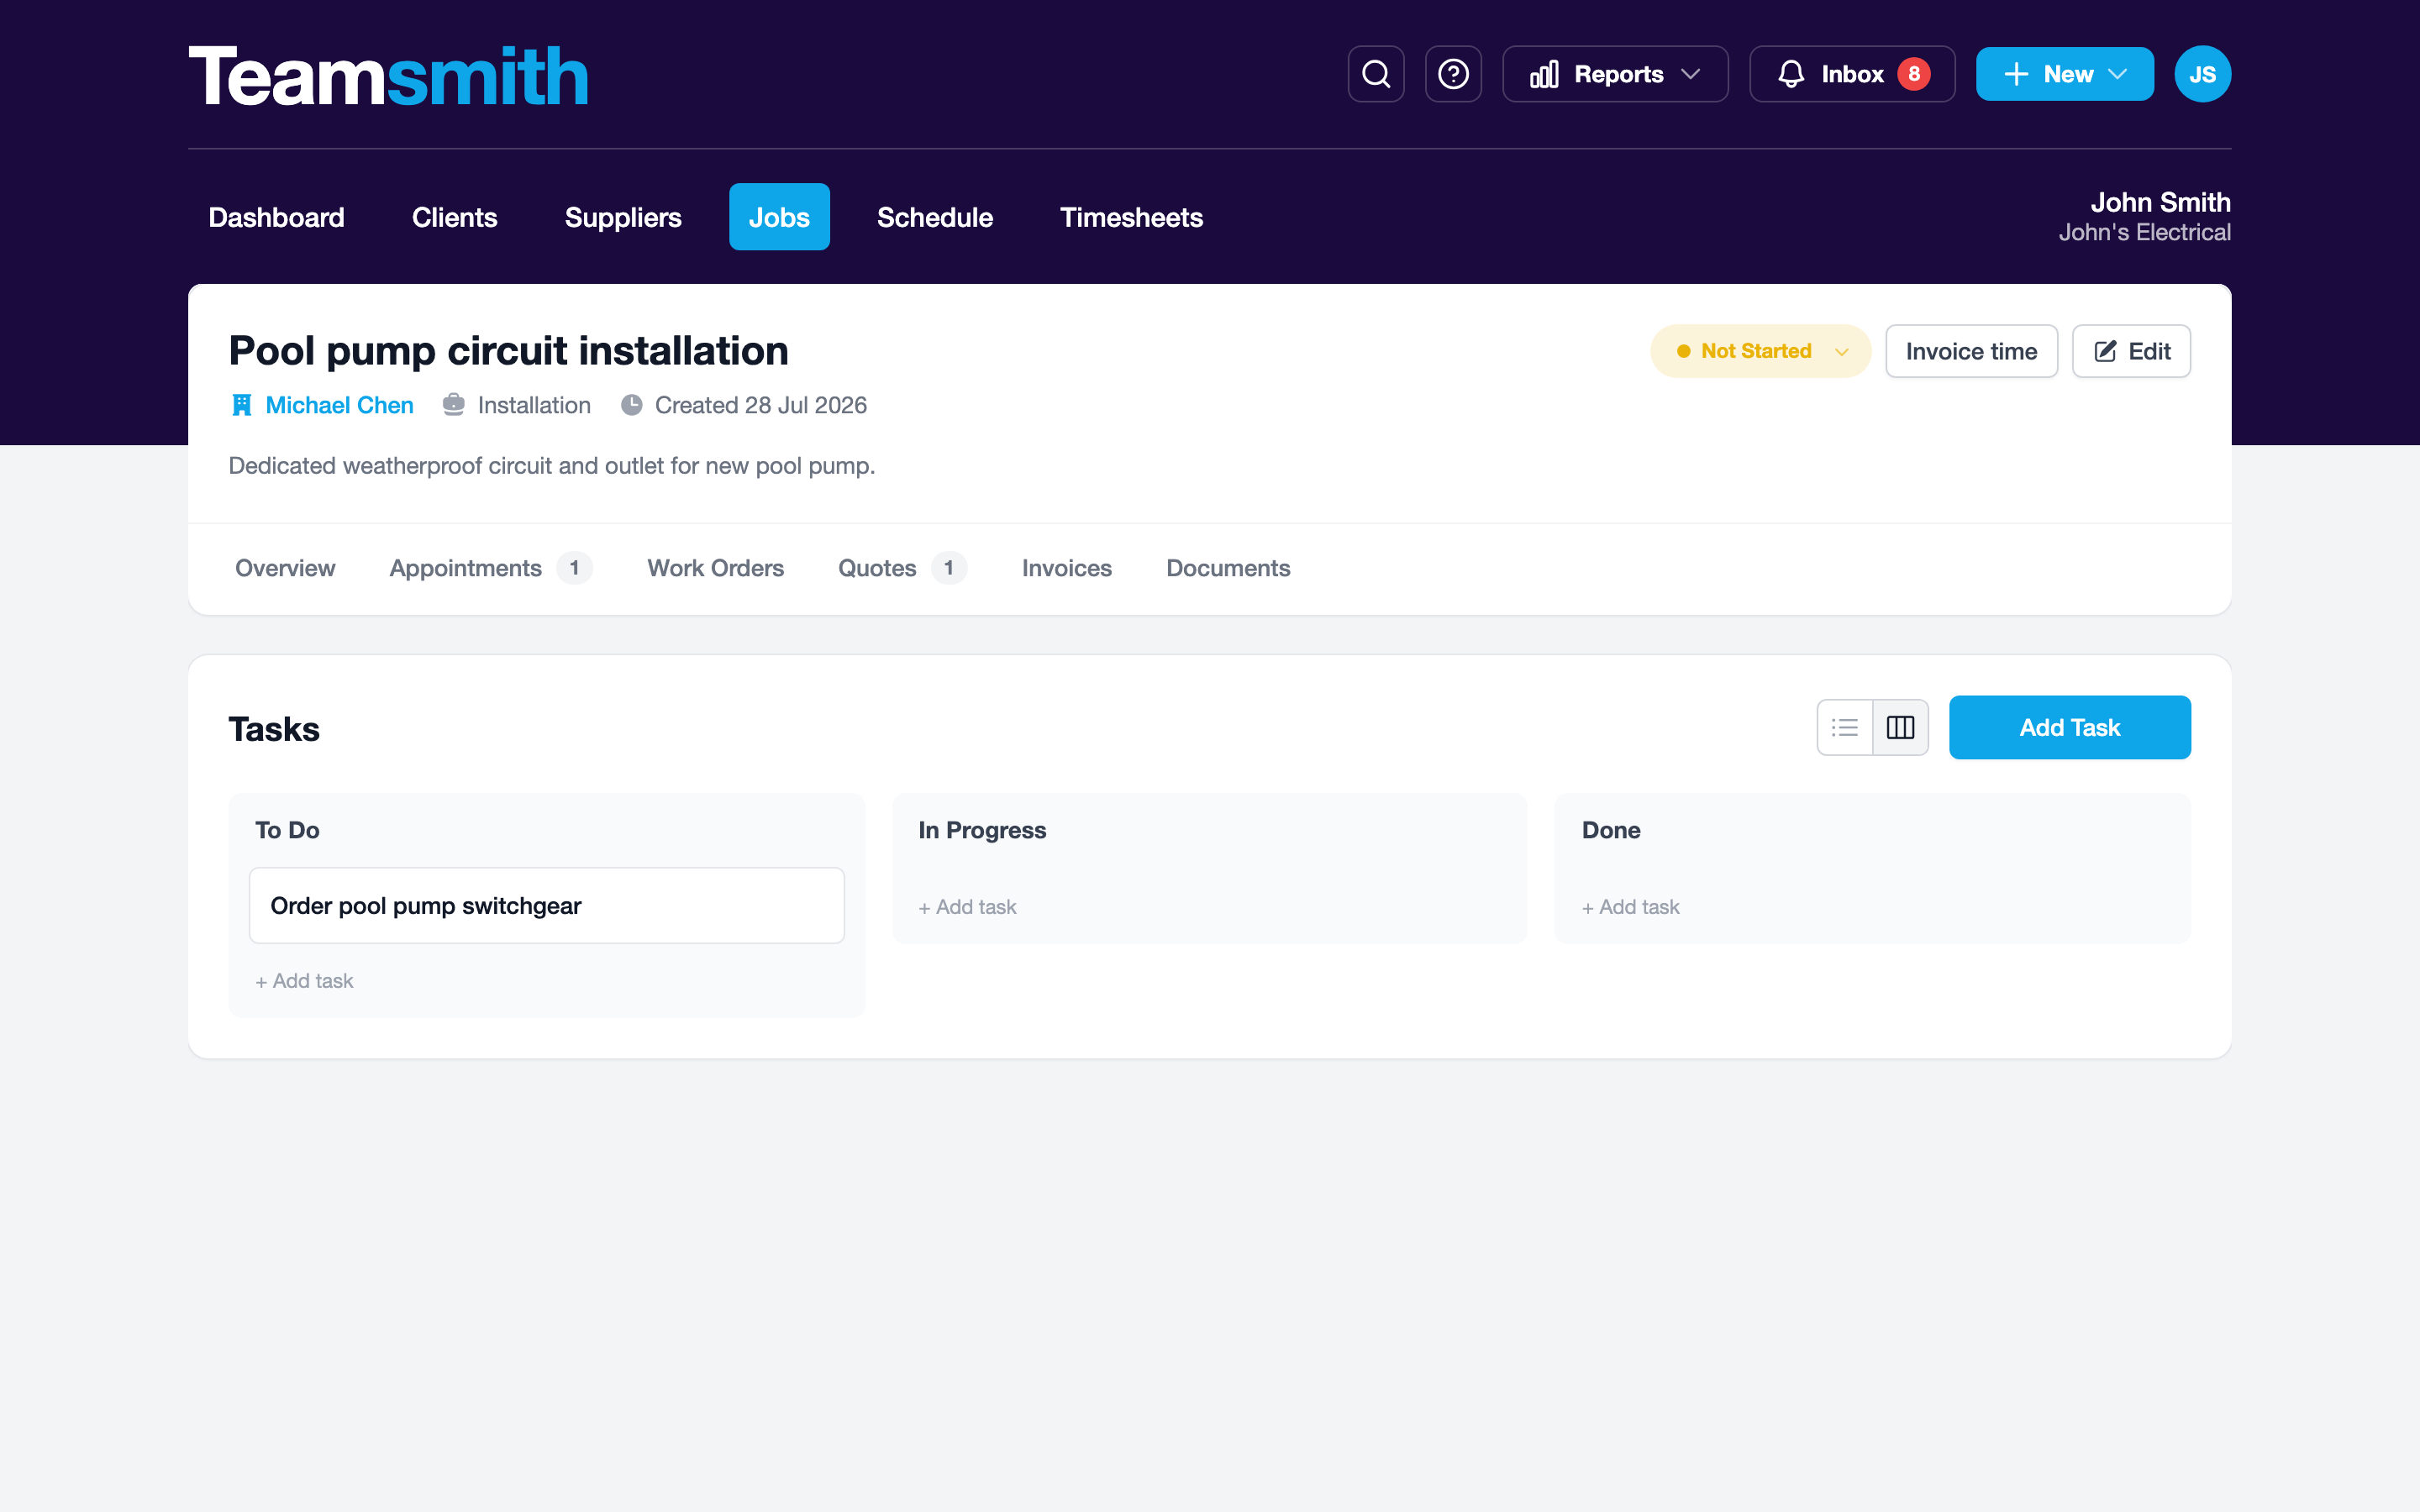Switch to the Appointments tab
The height and width of the screenshot is (1512, 2420).
491,568
